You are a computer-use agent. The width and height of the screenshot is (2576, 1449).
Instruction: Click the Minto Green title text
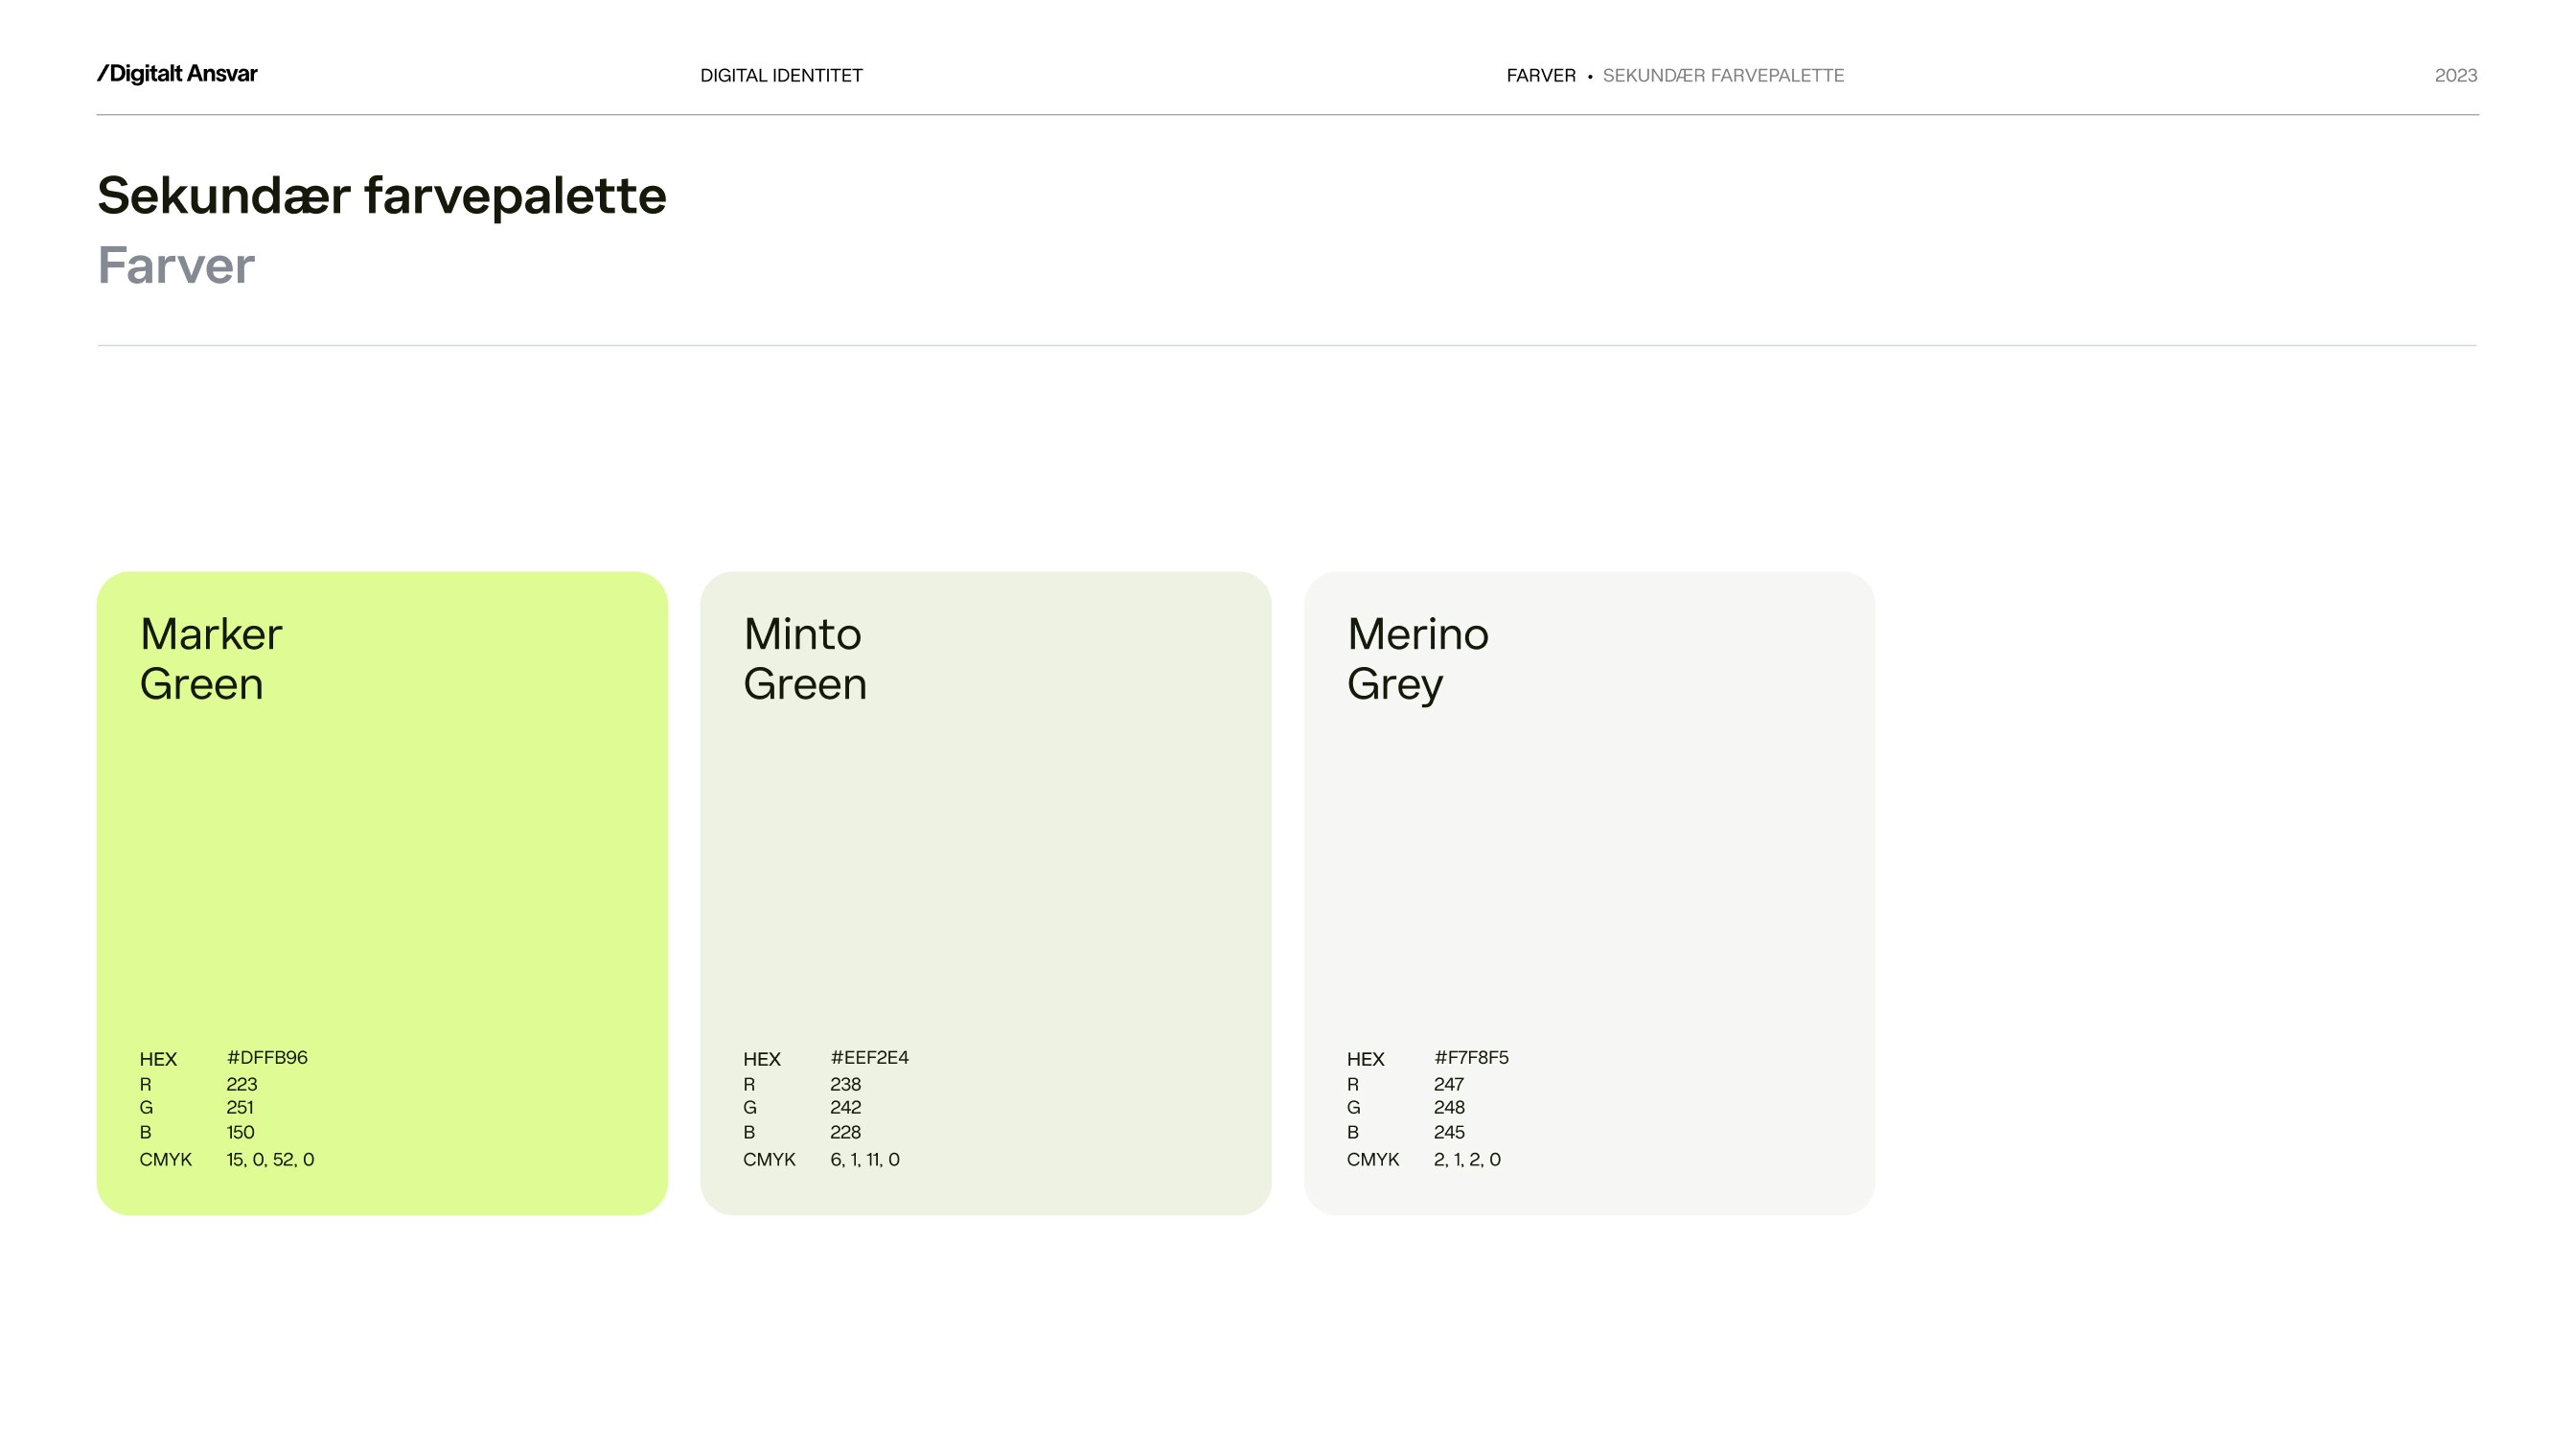click(x=805, y=659)
